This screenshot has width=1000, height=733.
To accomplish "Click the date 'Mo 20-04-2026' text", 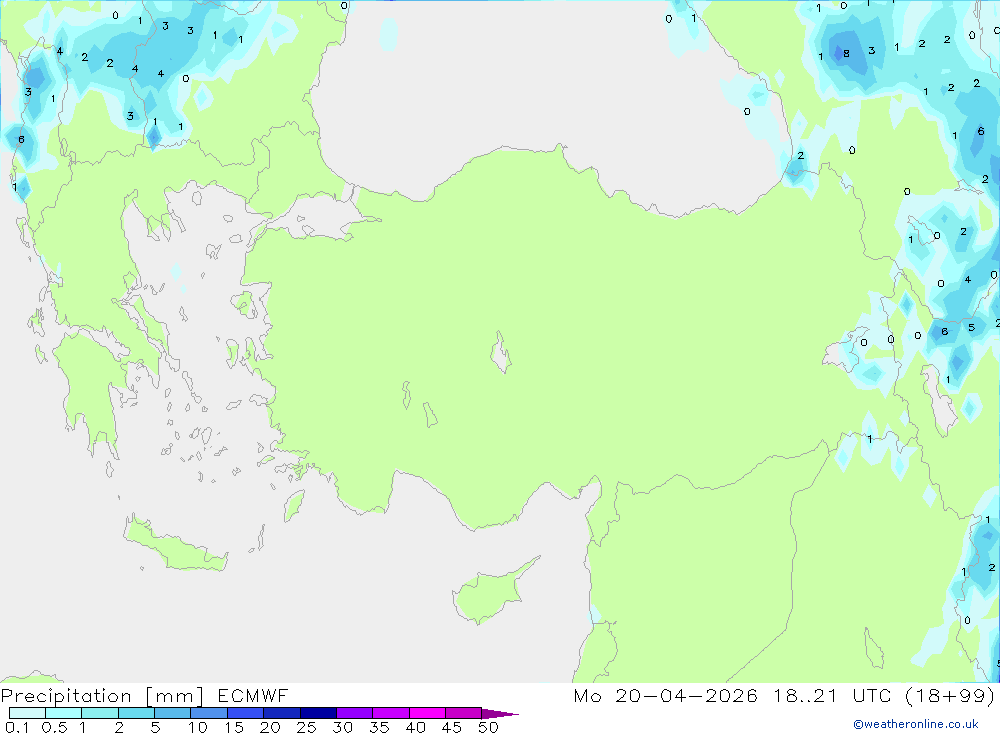I will coord(665,695).
